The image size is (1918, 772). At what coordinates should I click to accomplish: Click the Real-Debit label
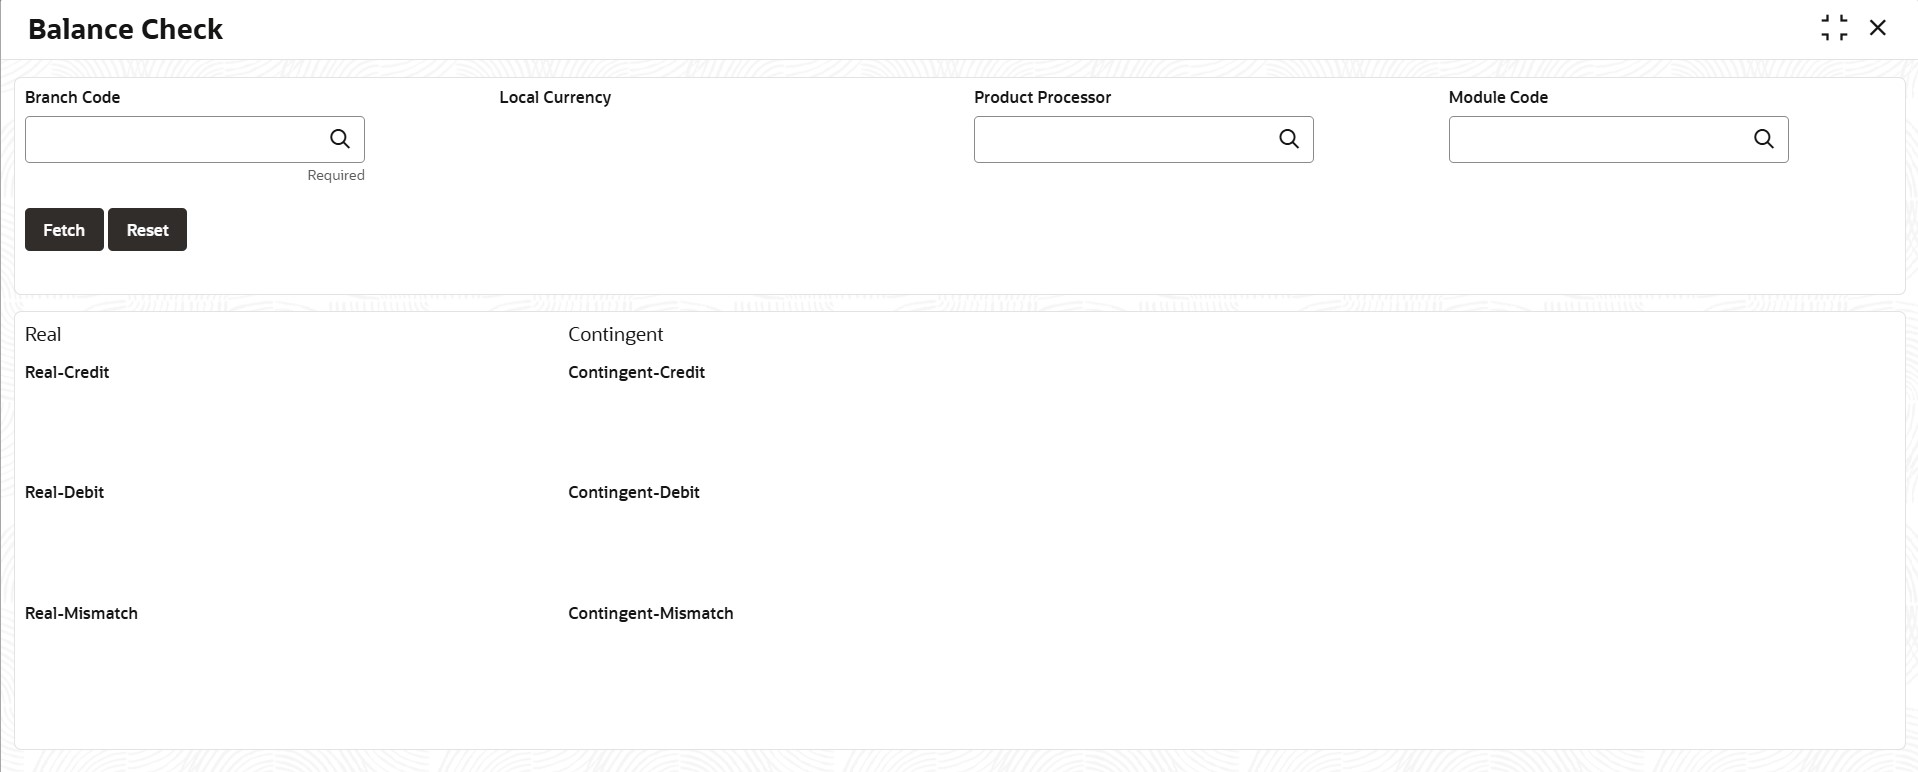[64, 492]
